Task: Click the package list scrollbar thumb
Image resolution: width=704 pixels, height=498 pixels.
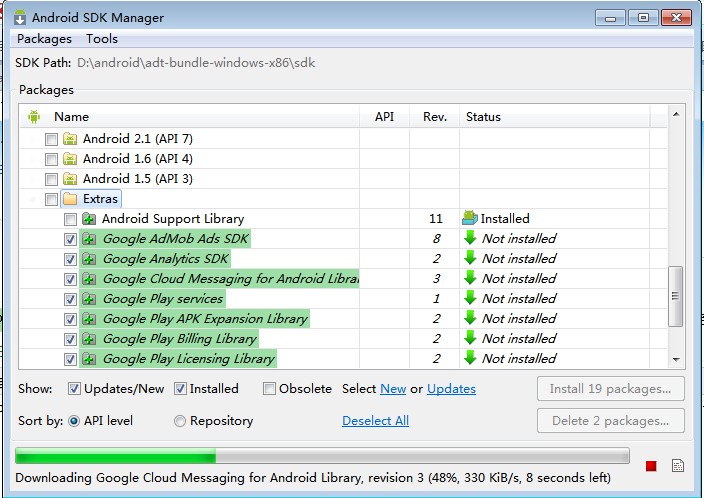Action: click(676, 296)
